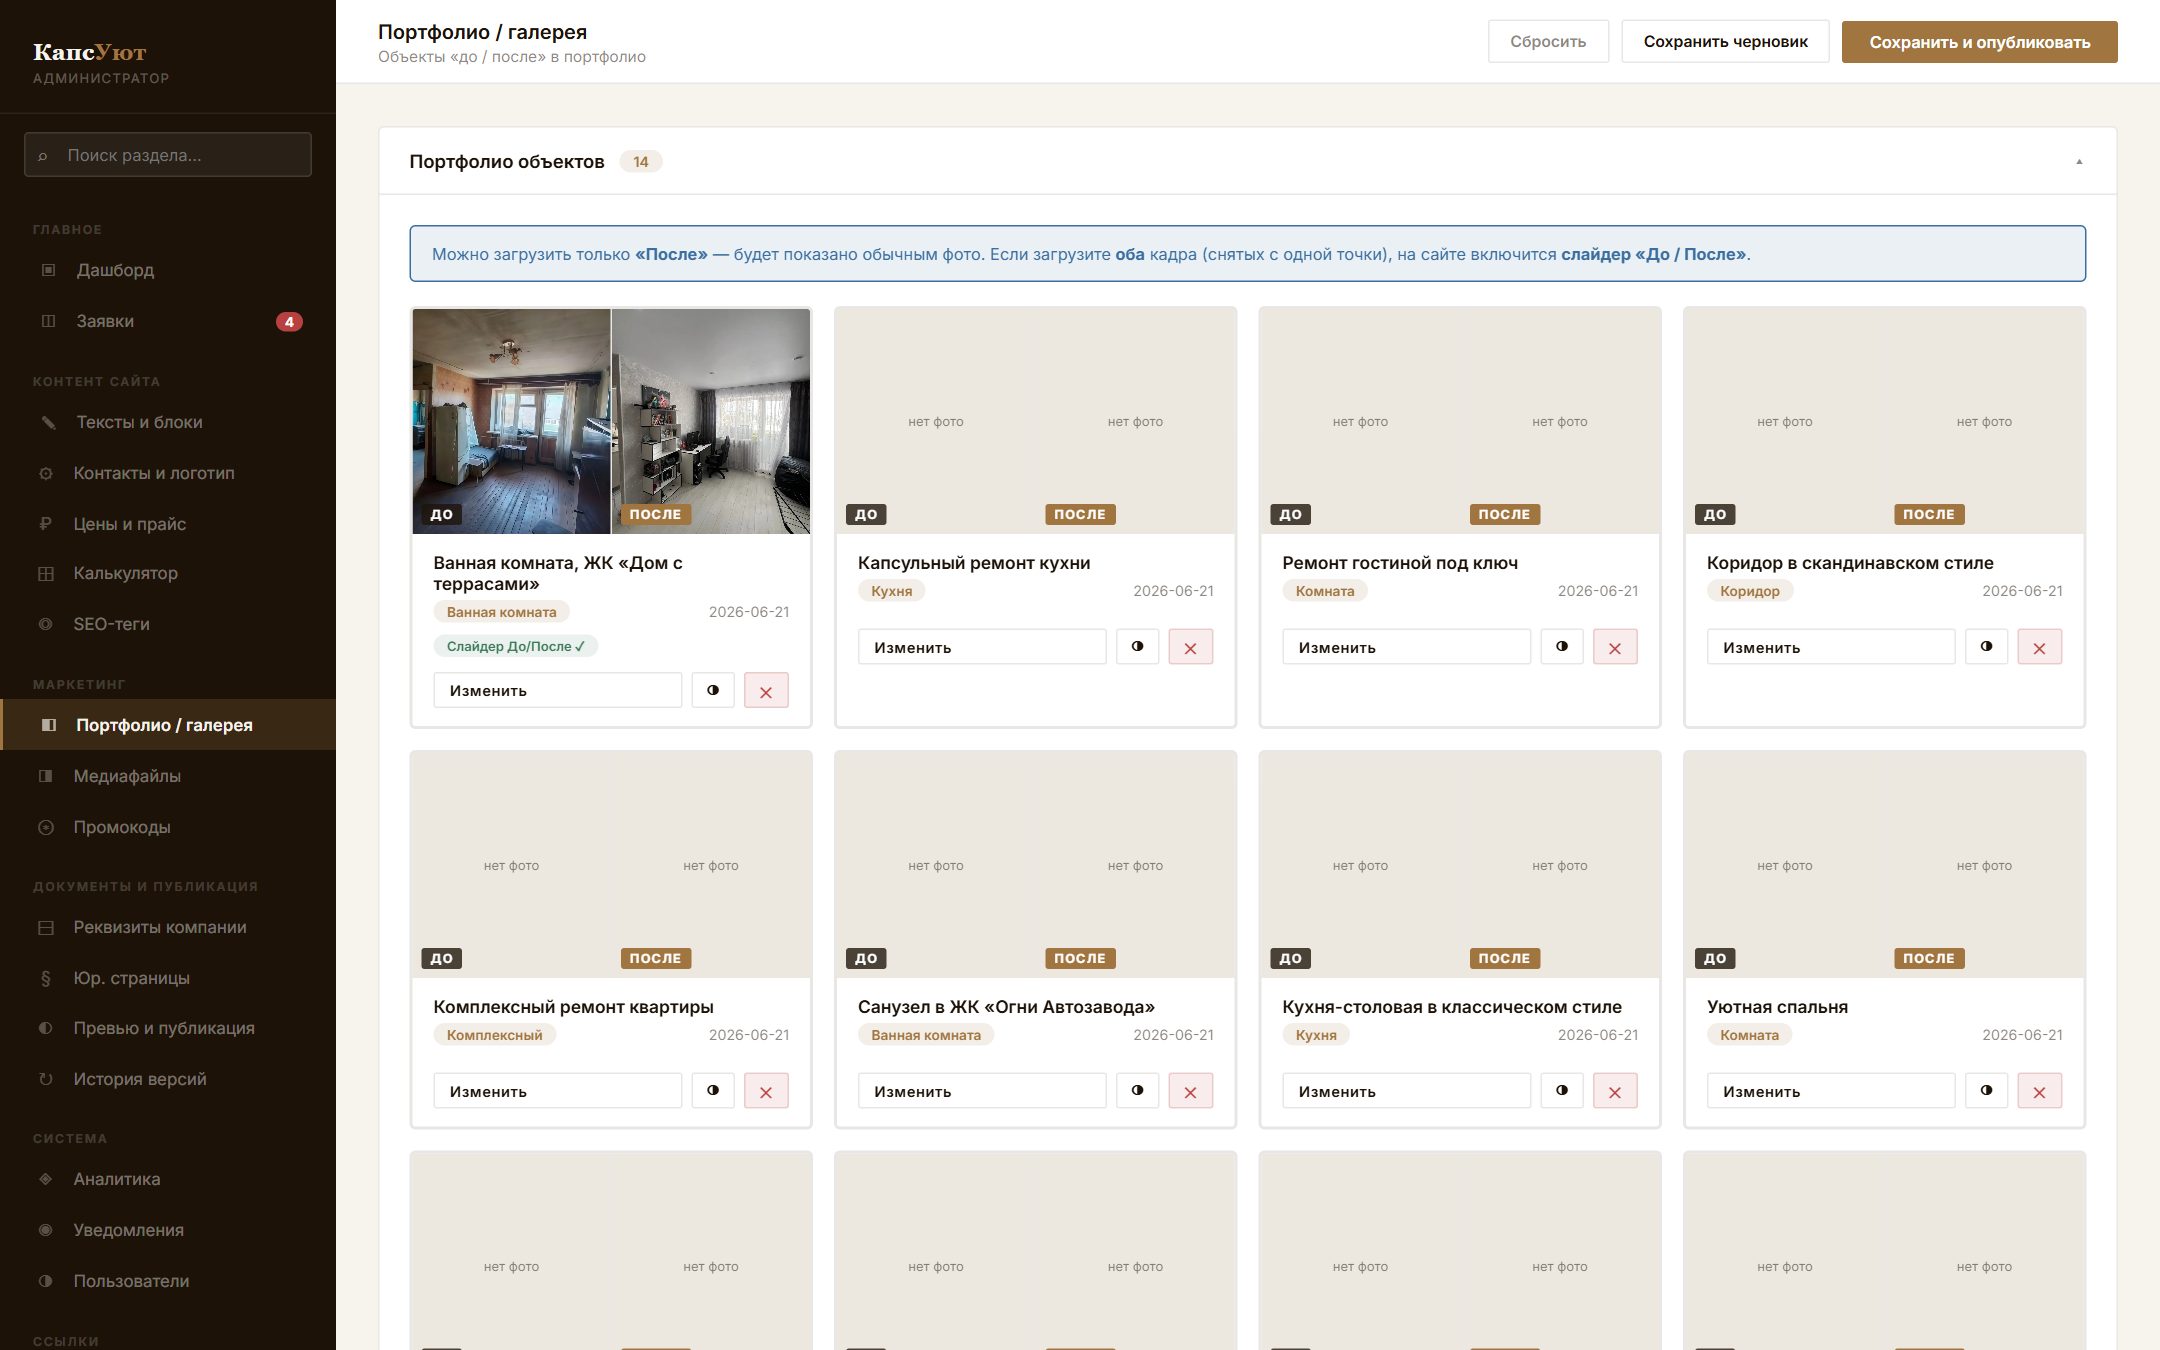This screenshot has height=1350, width=2160.
Task: Click the Промокоды icon in sidebar
Action: 45,827
